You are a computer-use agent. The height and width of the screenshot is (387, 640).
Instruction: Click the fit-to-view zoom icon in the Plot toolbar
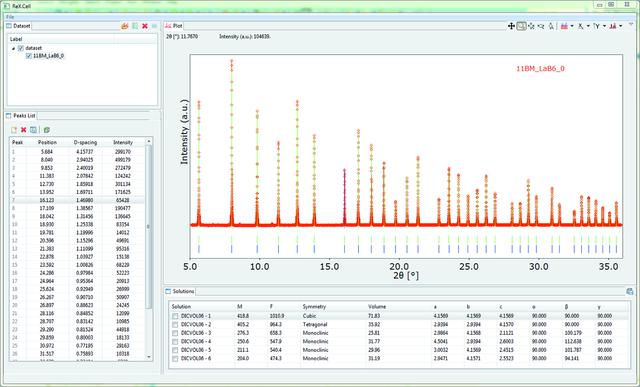click(531, 26)
